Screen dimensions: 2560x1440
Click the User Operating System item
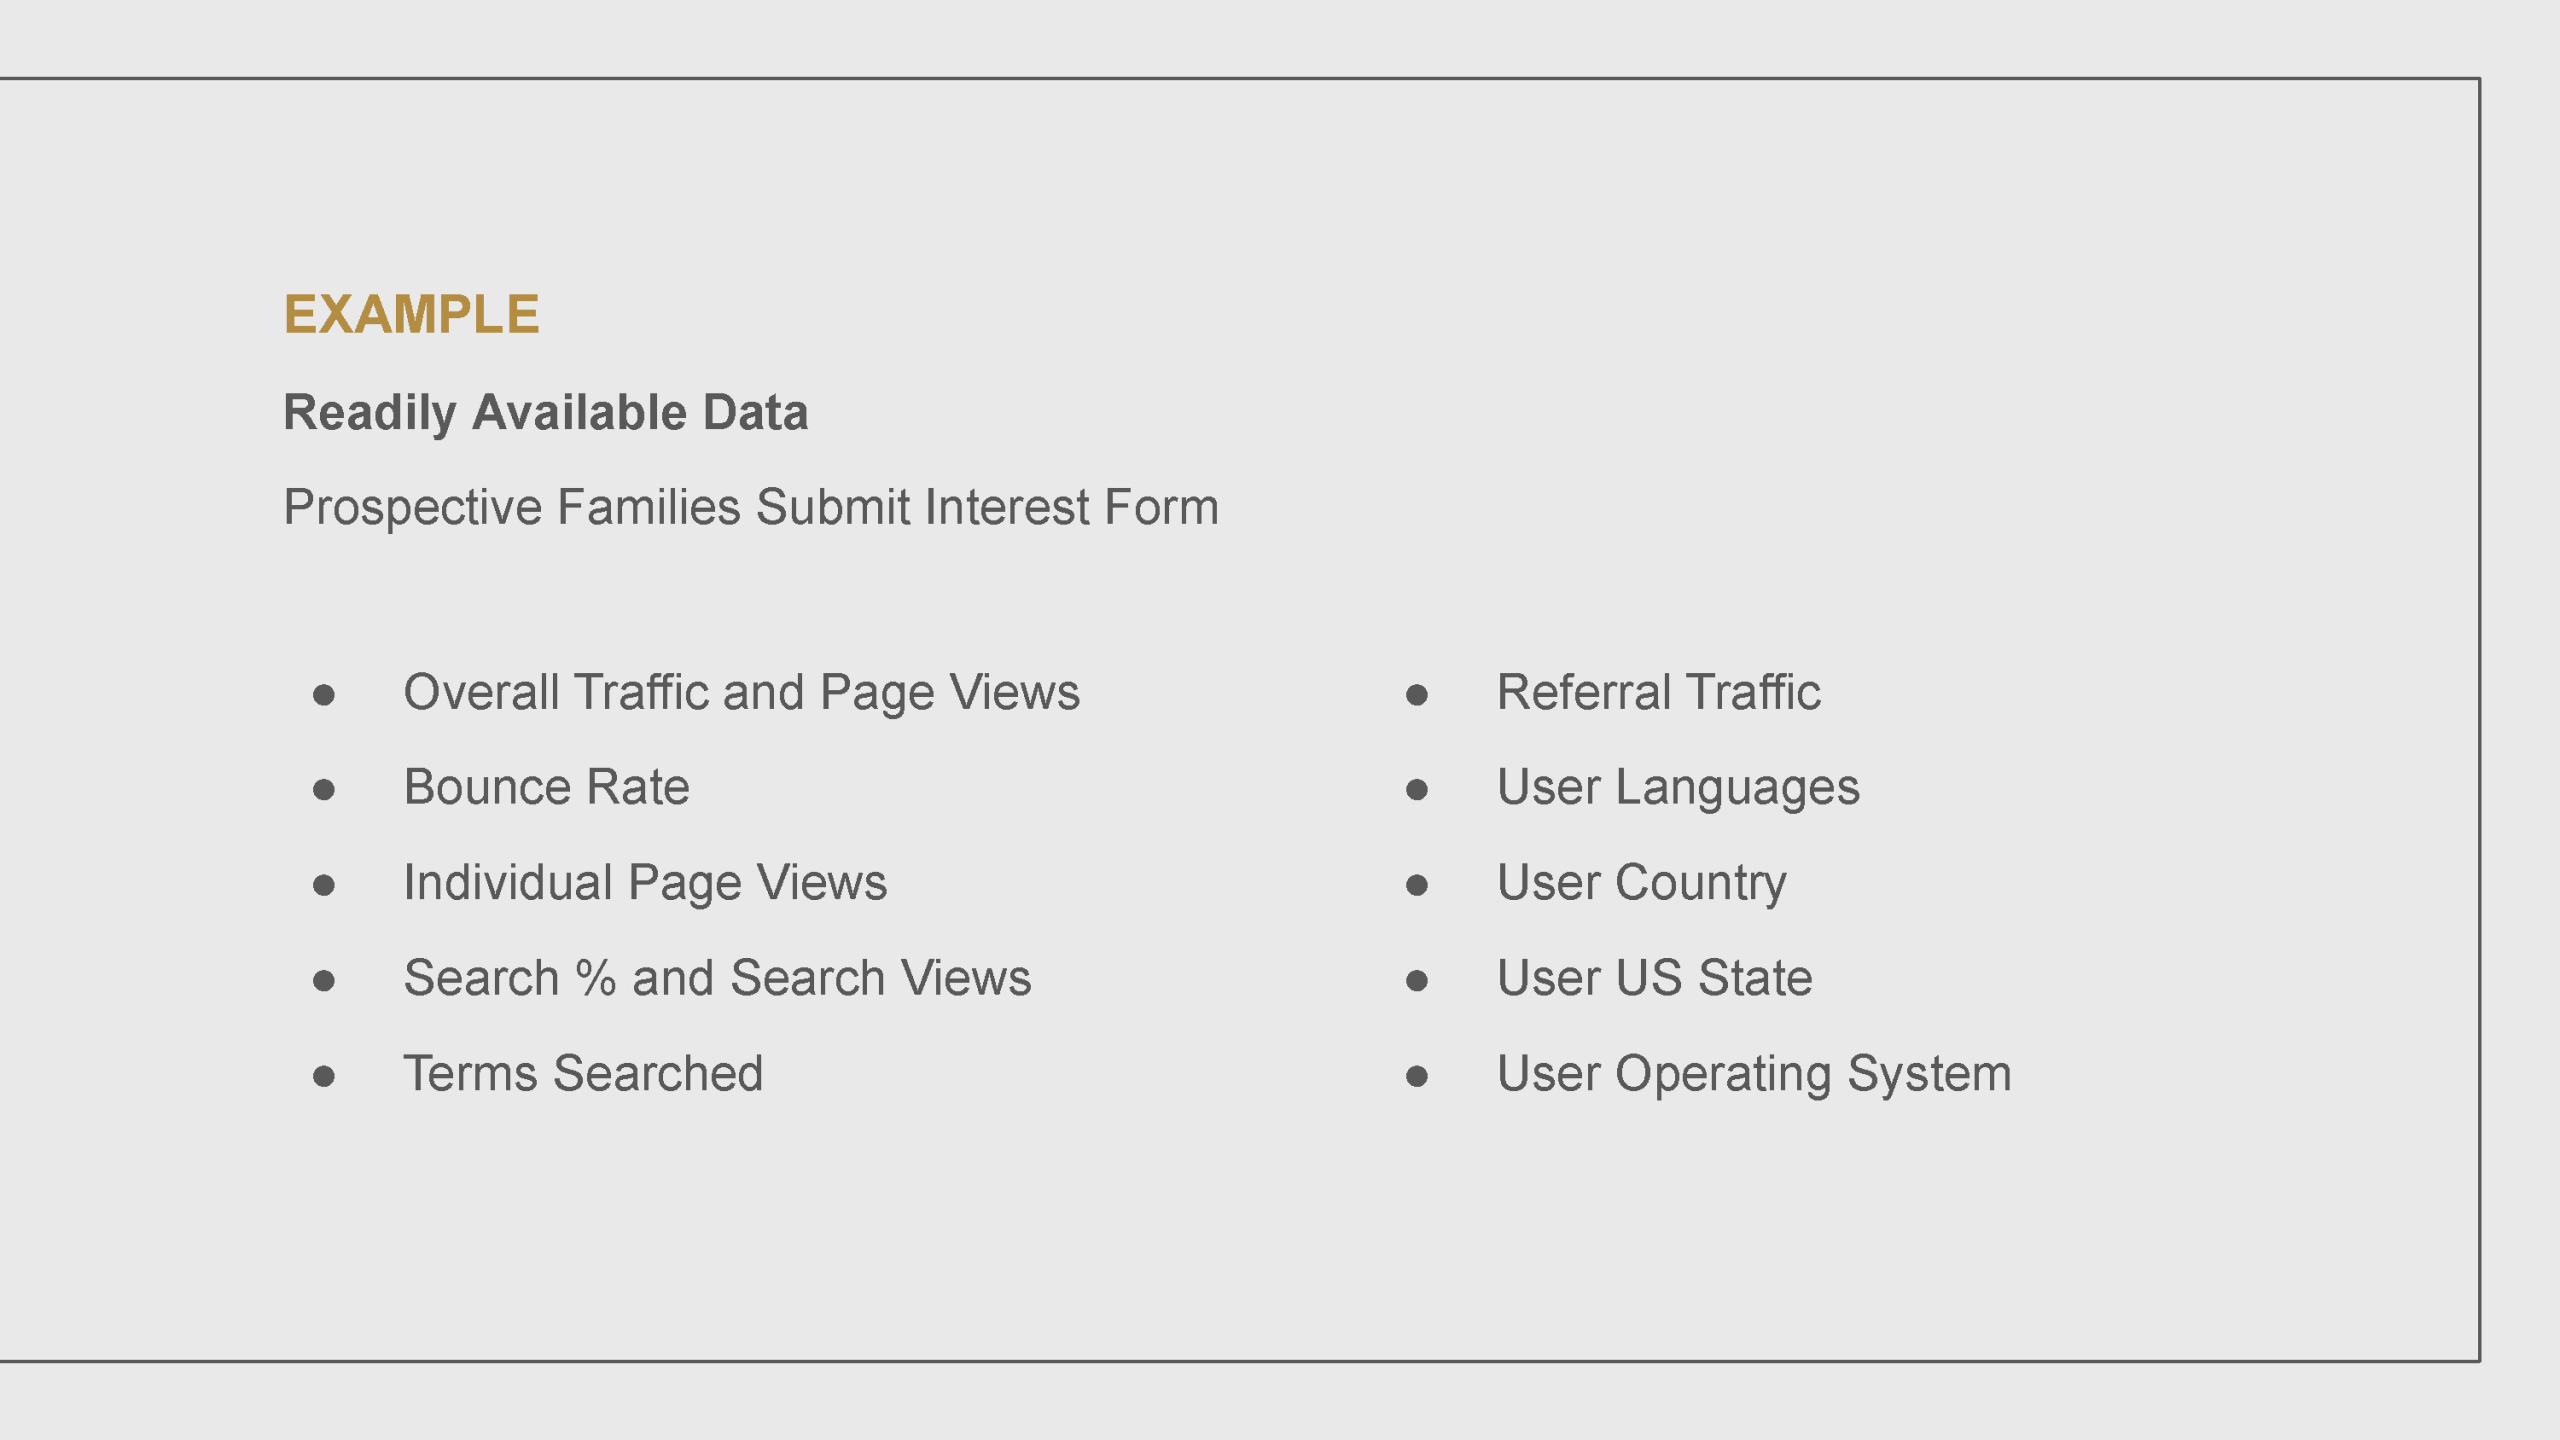pos(1754,1074)
